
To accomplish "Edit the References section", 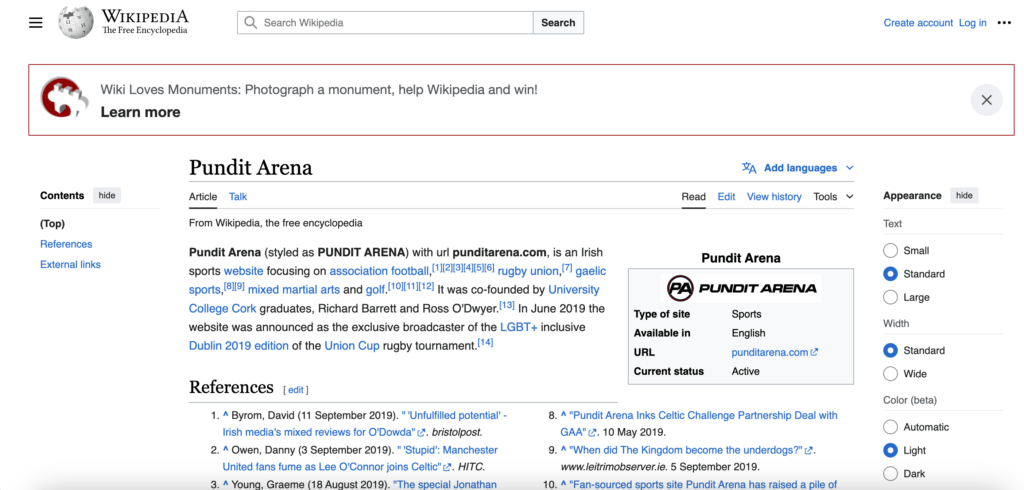I will click(x=296, y=390).
